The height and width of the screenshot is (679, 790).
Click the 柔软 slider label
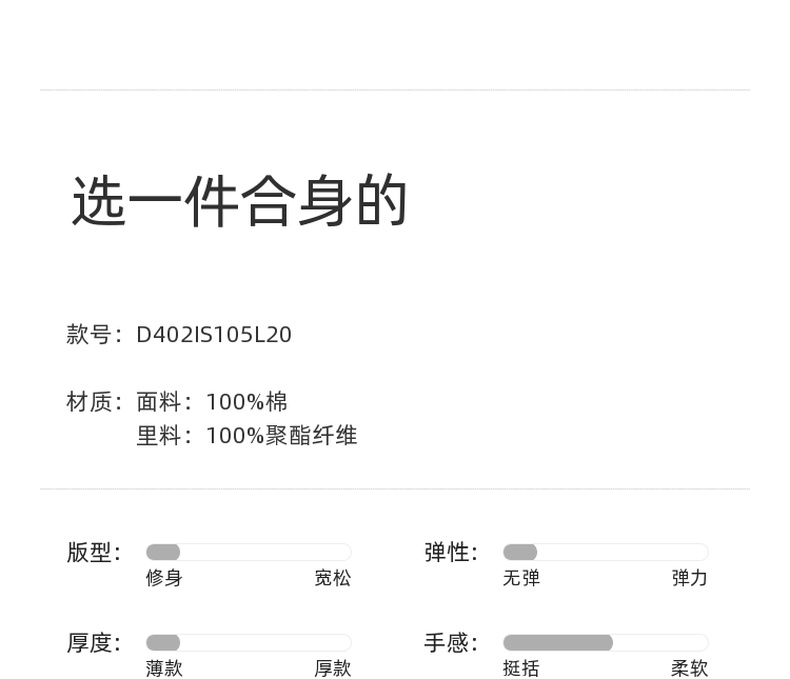pyautogui.click(x=689, y=668)
